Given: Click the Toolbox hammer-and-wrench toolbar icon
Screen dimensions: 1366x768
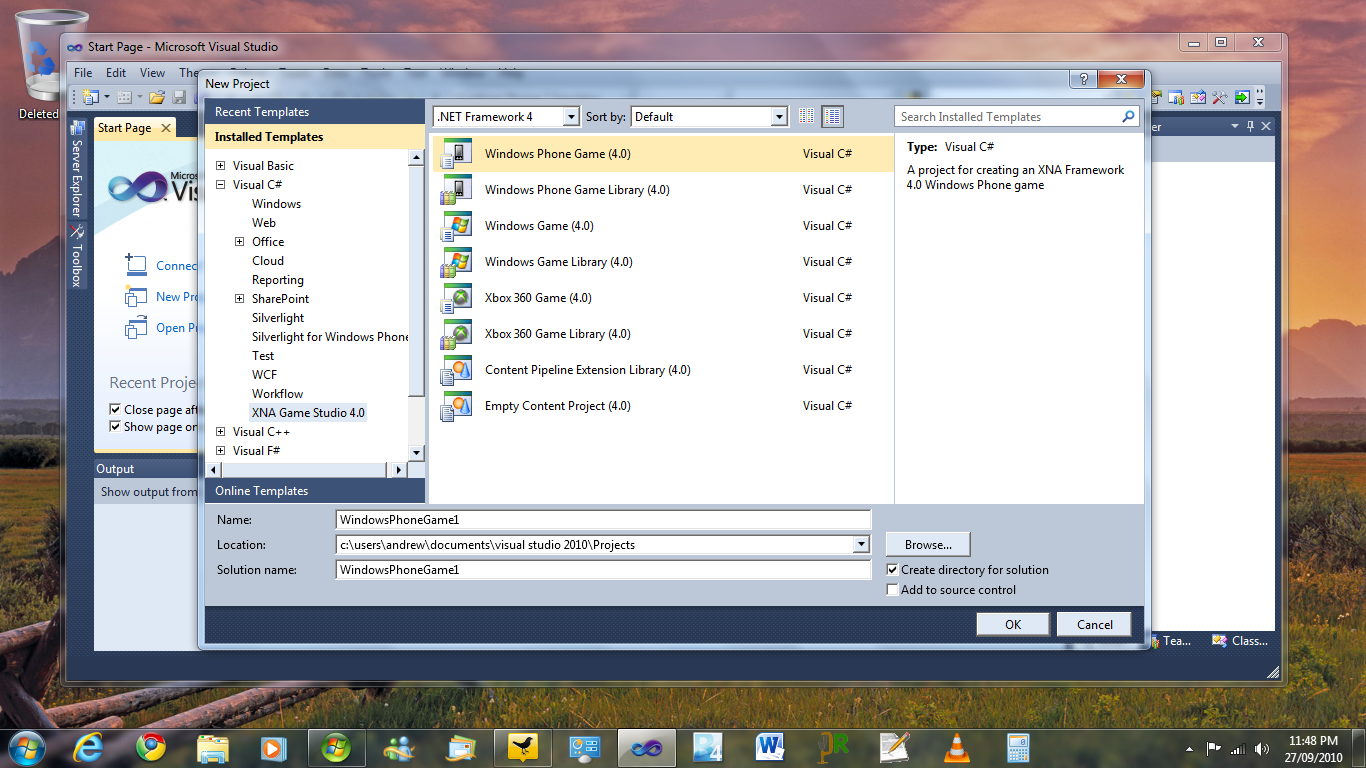Looking at the screenshot, I should click(1220, 97).
